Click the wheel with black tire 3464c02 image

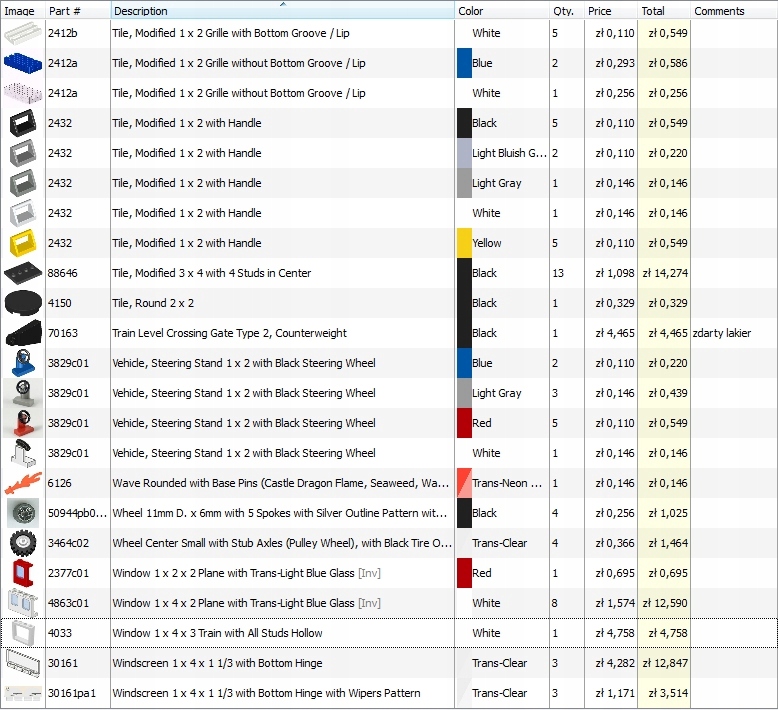click(22, 543)
